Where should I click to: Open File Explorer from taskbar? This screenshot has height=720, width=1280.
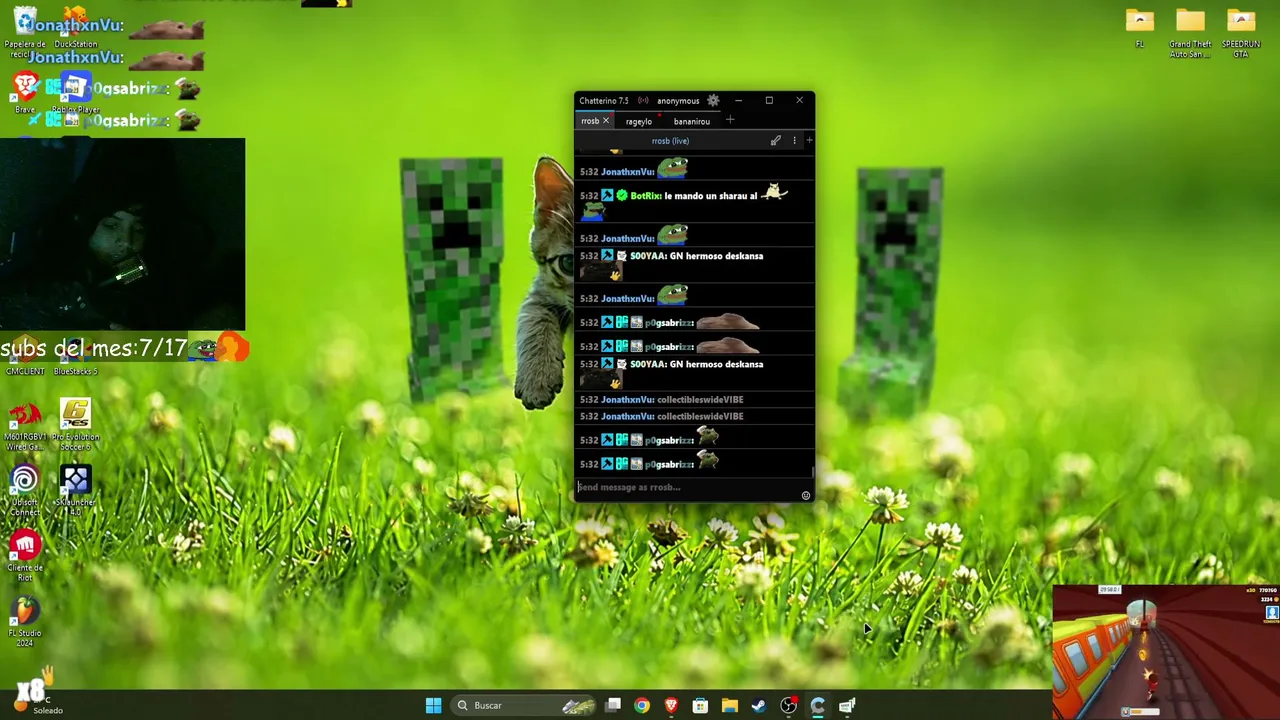click(x=730, y=706)
